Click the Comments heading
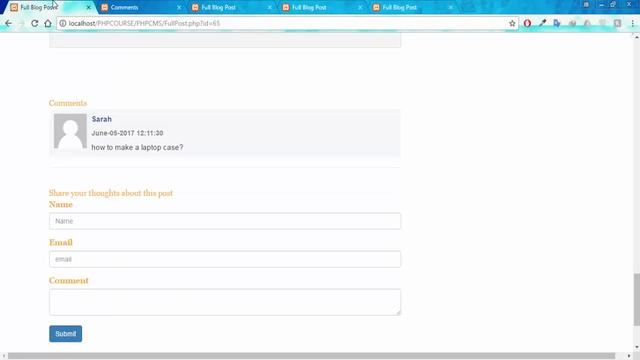 [68, 103]
